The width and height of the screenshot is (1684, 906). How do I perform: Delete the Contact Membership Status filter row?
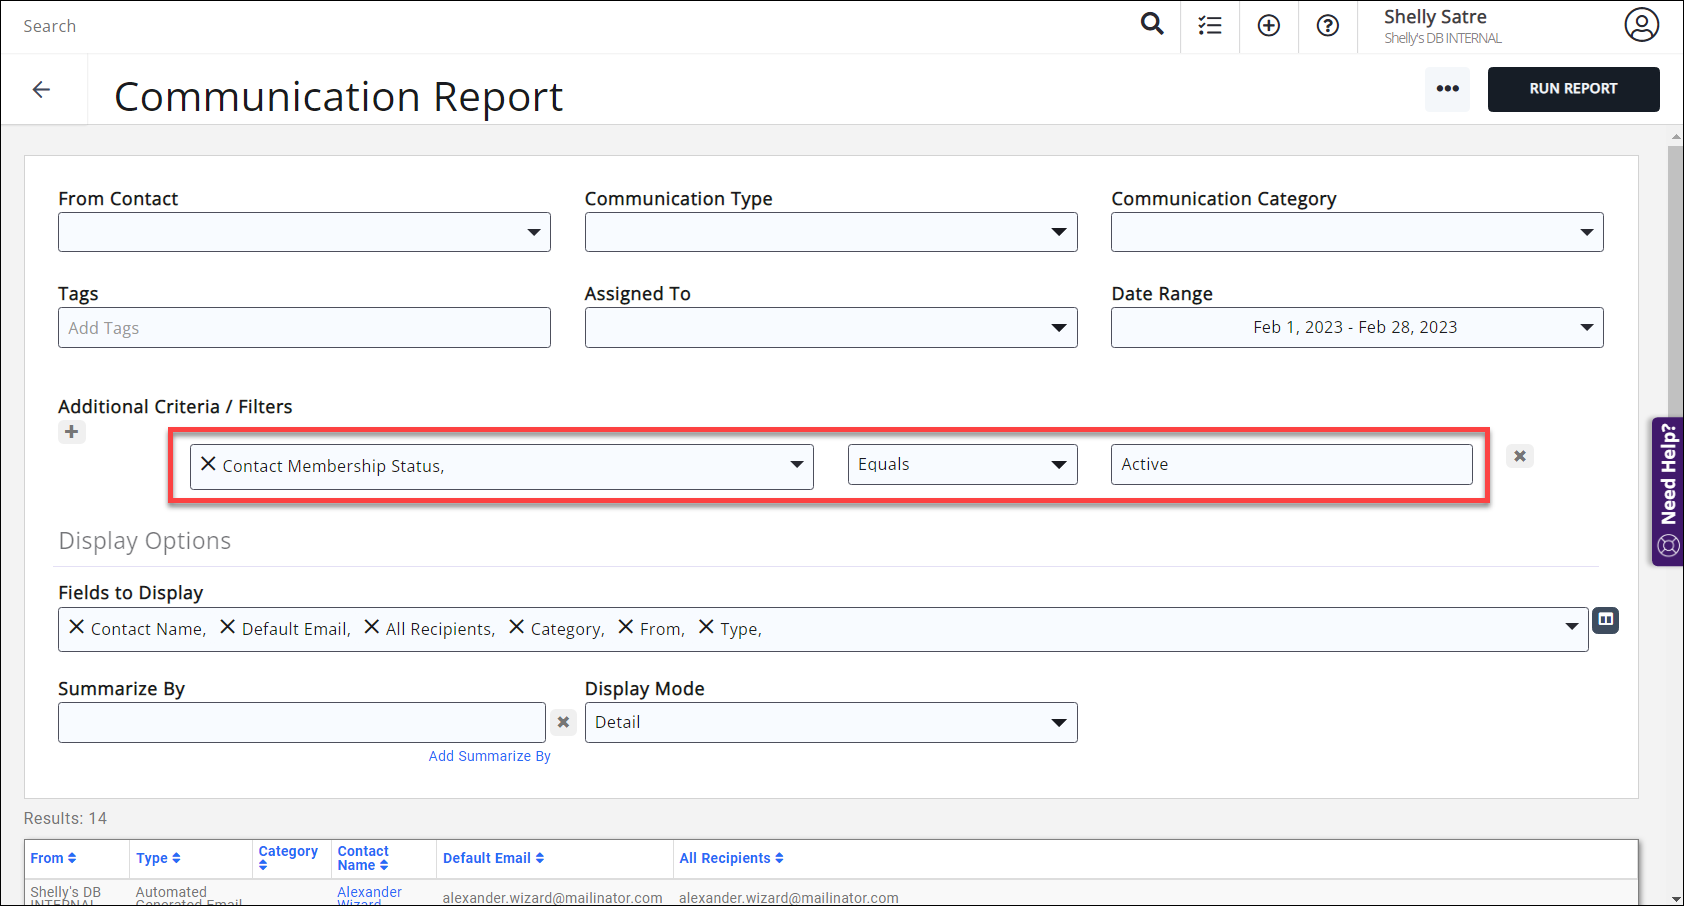click(x=1519, y=456)
